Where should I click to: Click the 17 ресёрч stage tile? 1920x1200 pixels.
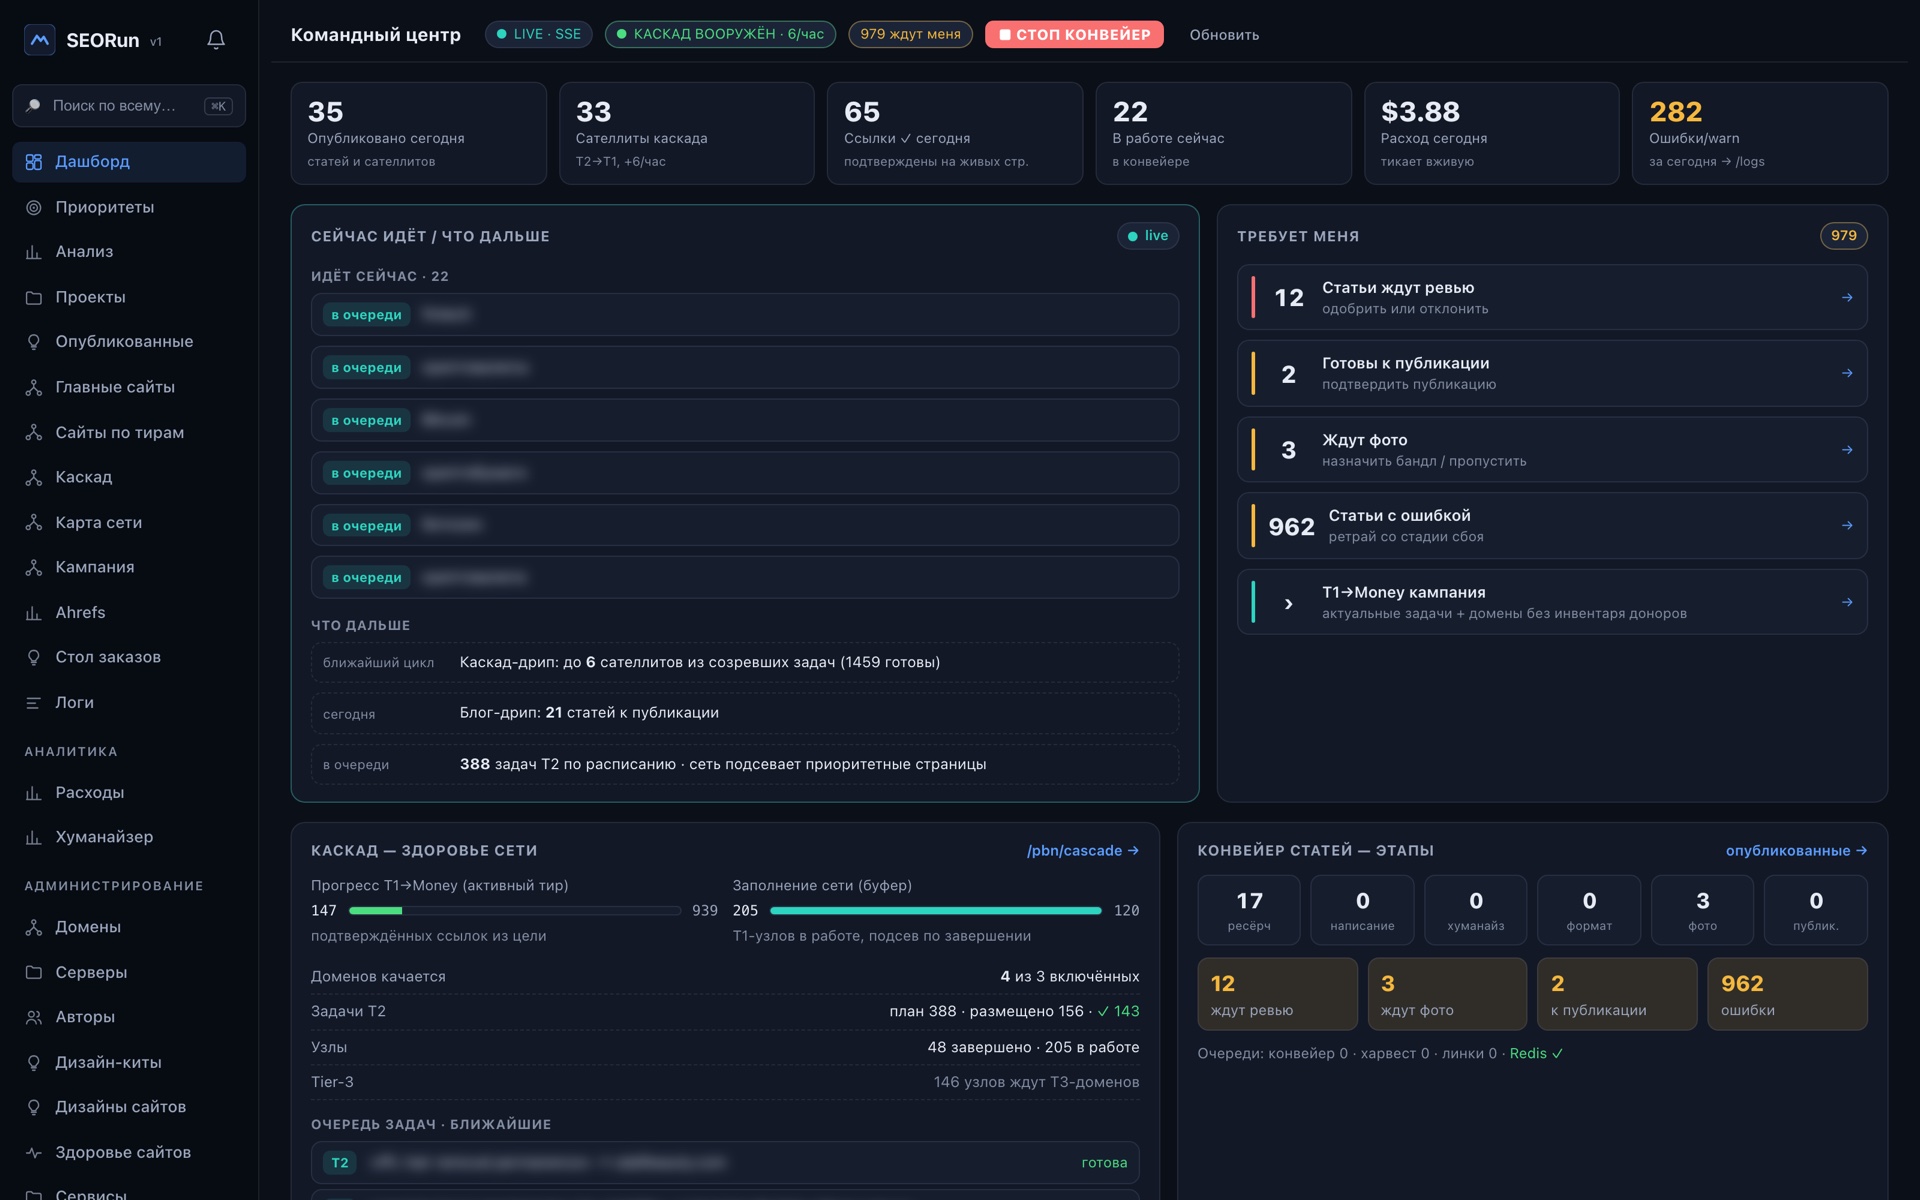(1249, 910)
